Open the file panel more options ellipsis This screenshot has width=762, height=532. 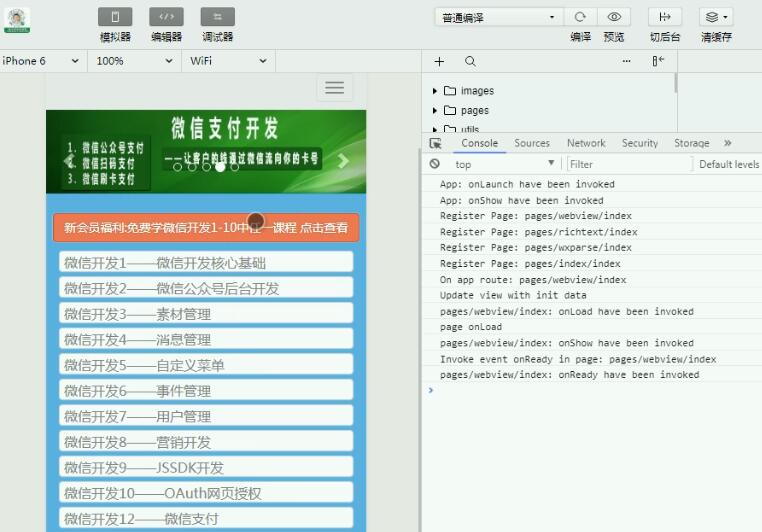[x=626, y=61]
